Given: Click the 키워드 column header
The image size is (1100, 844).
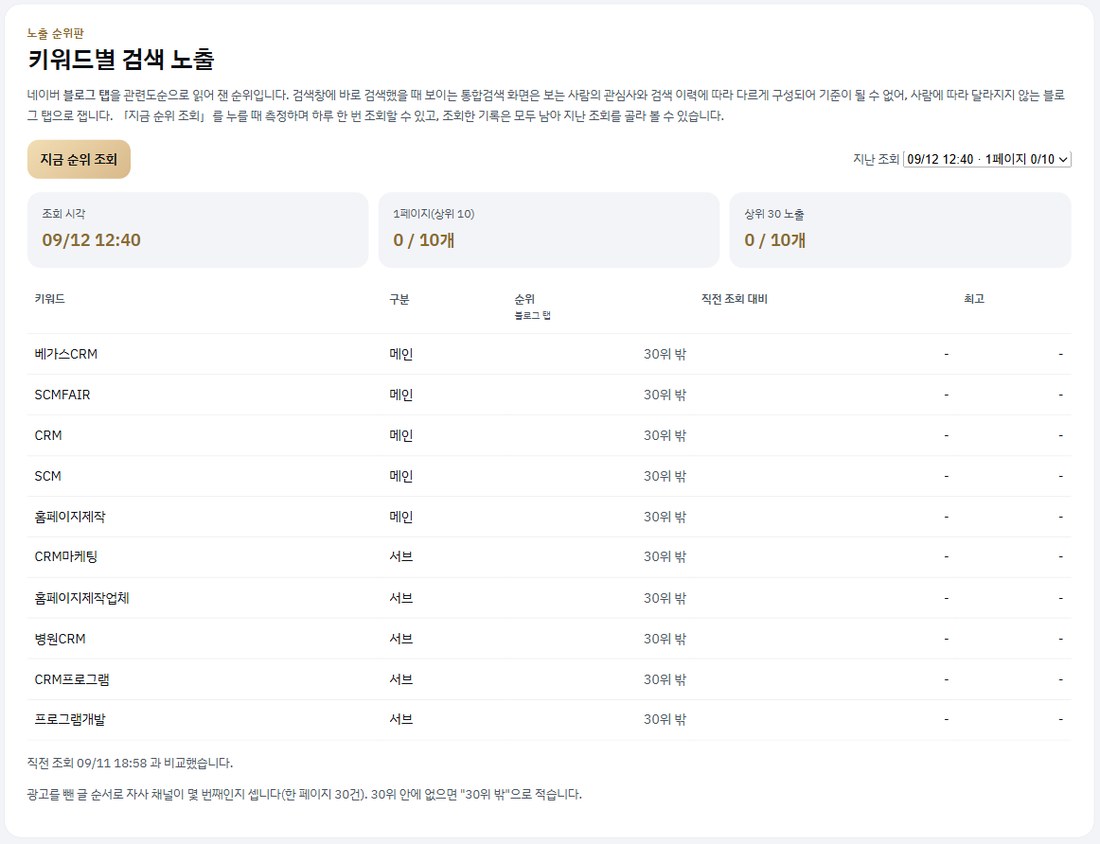Looking at the screenshot, I should 50,299.
